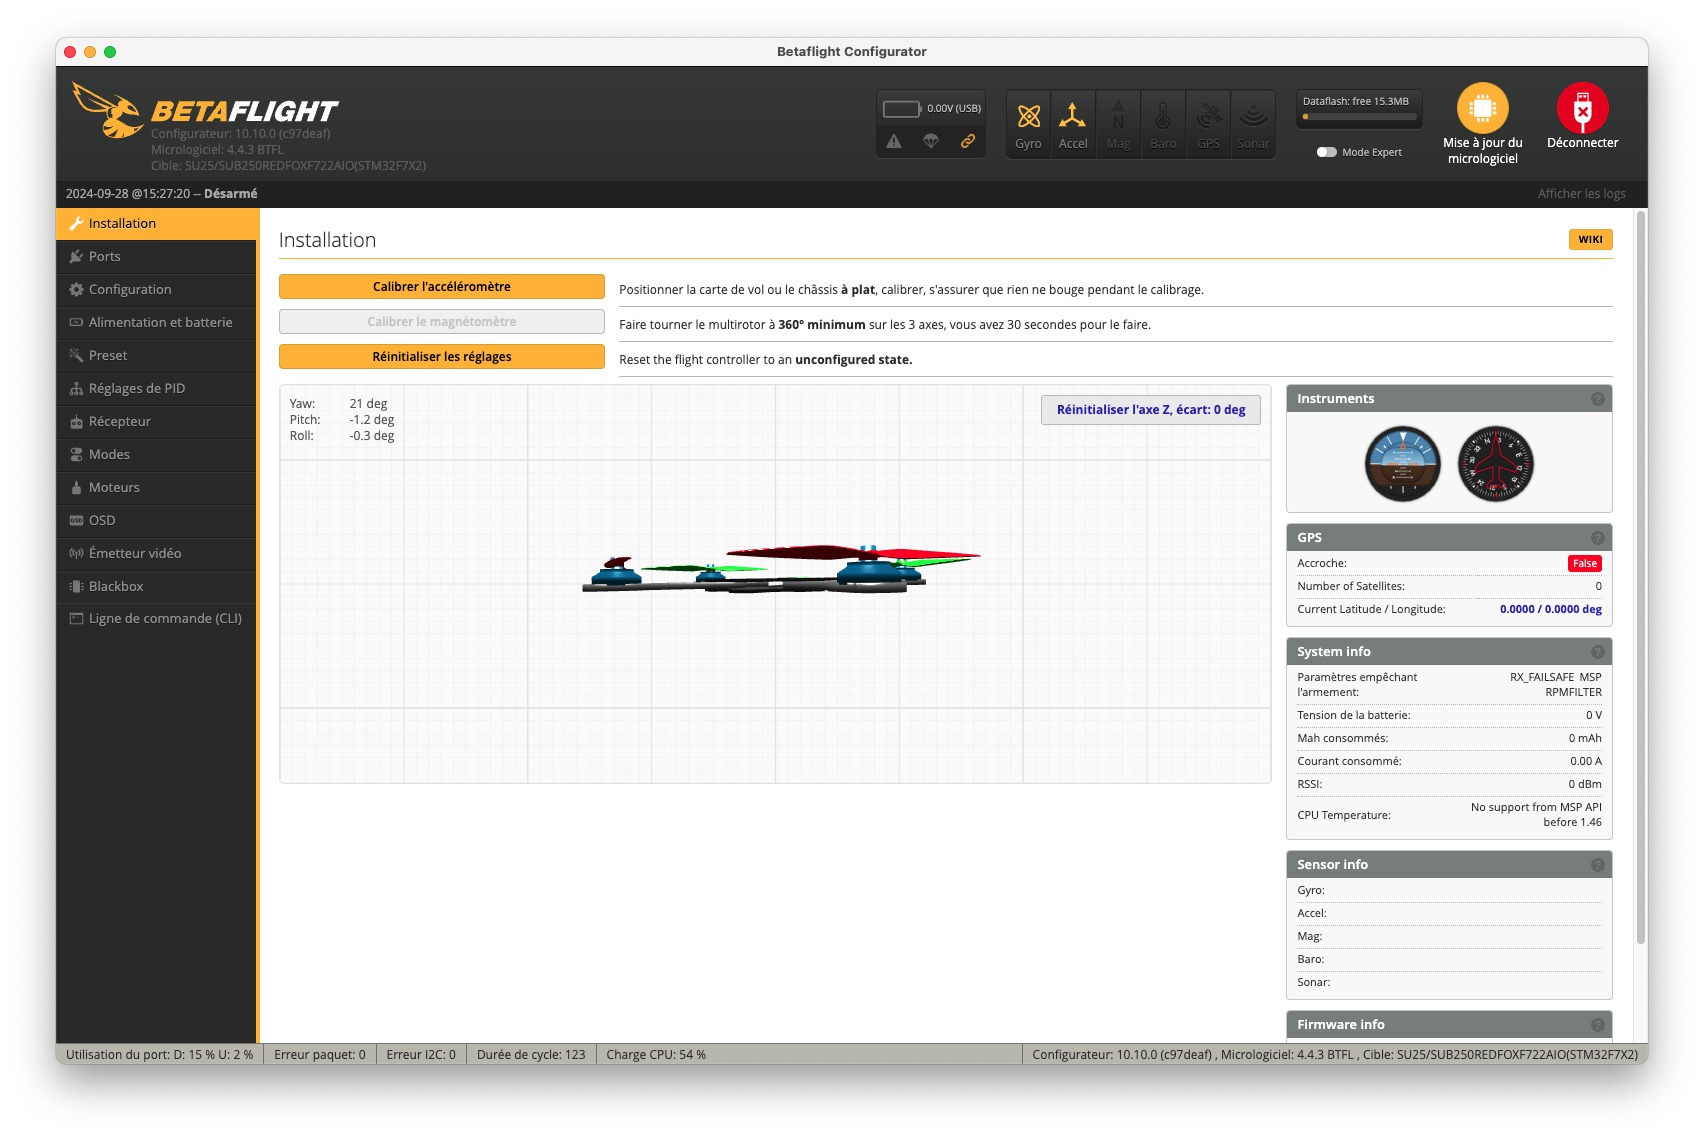
Task: Click the failsafe parachute icon
Action: (931, 142)
